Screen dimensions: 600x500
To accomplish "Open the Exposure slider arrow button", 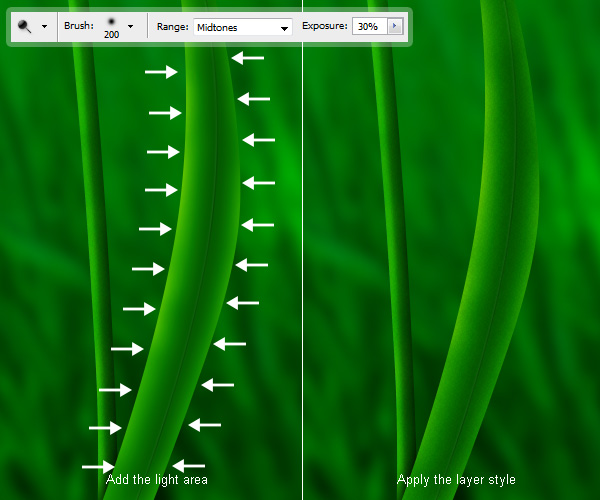I will pyautogui.click(x=395, y=26).
